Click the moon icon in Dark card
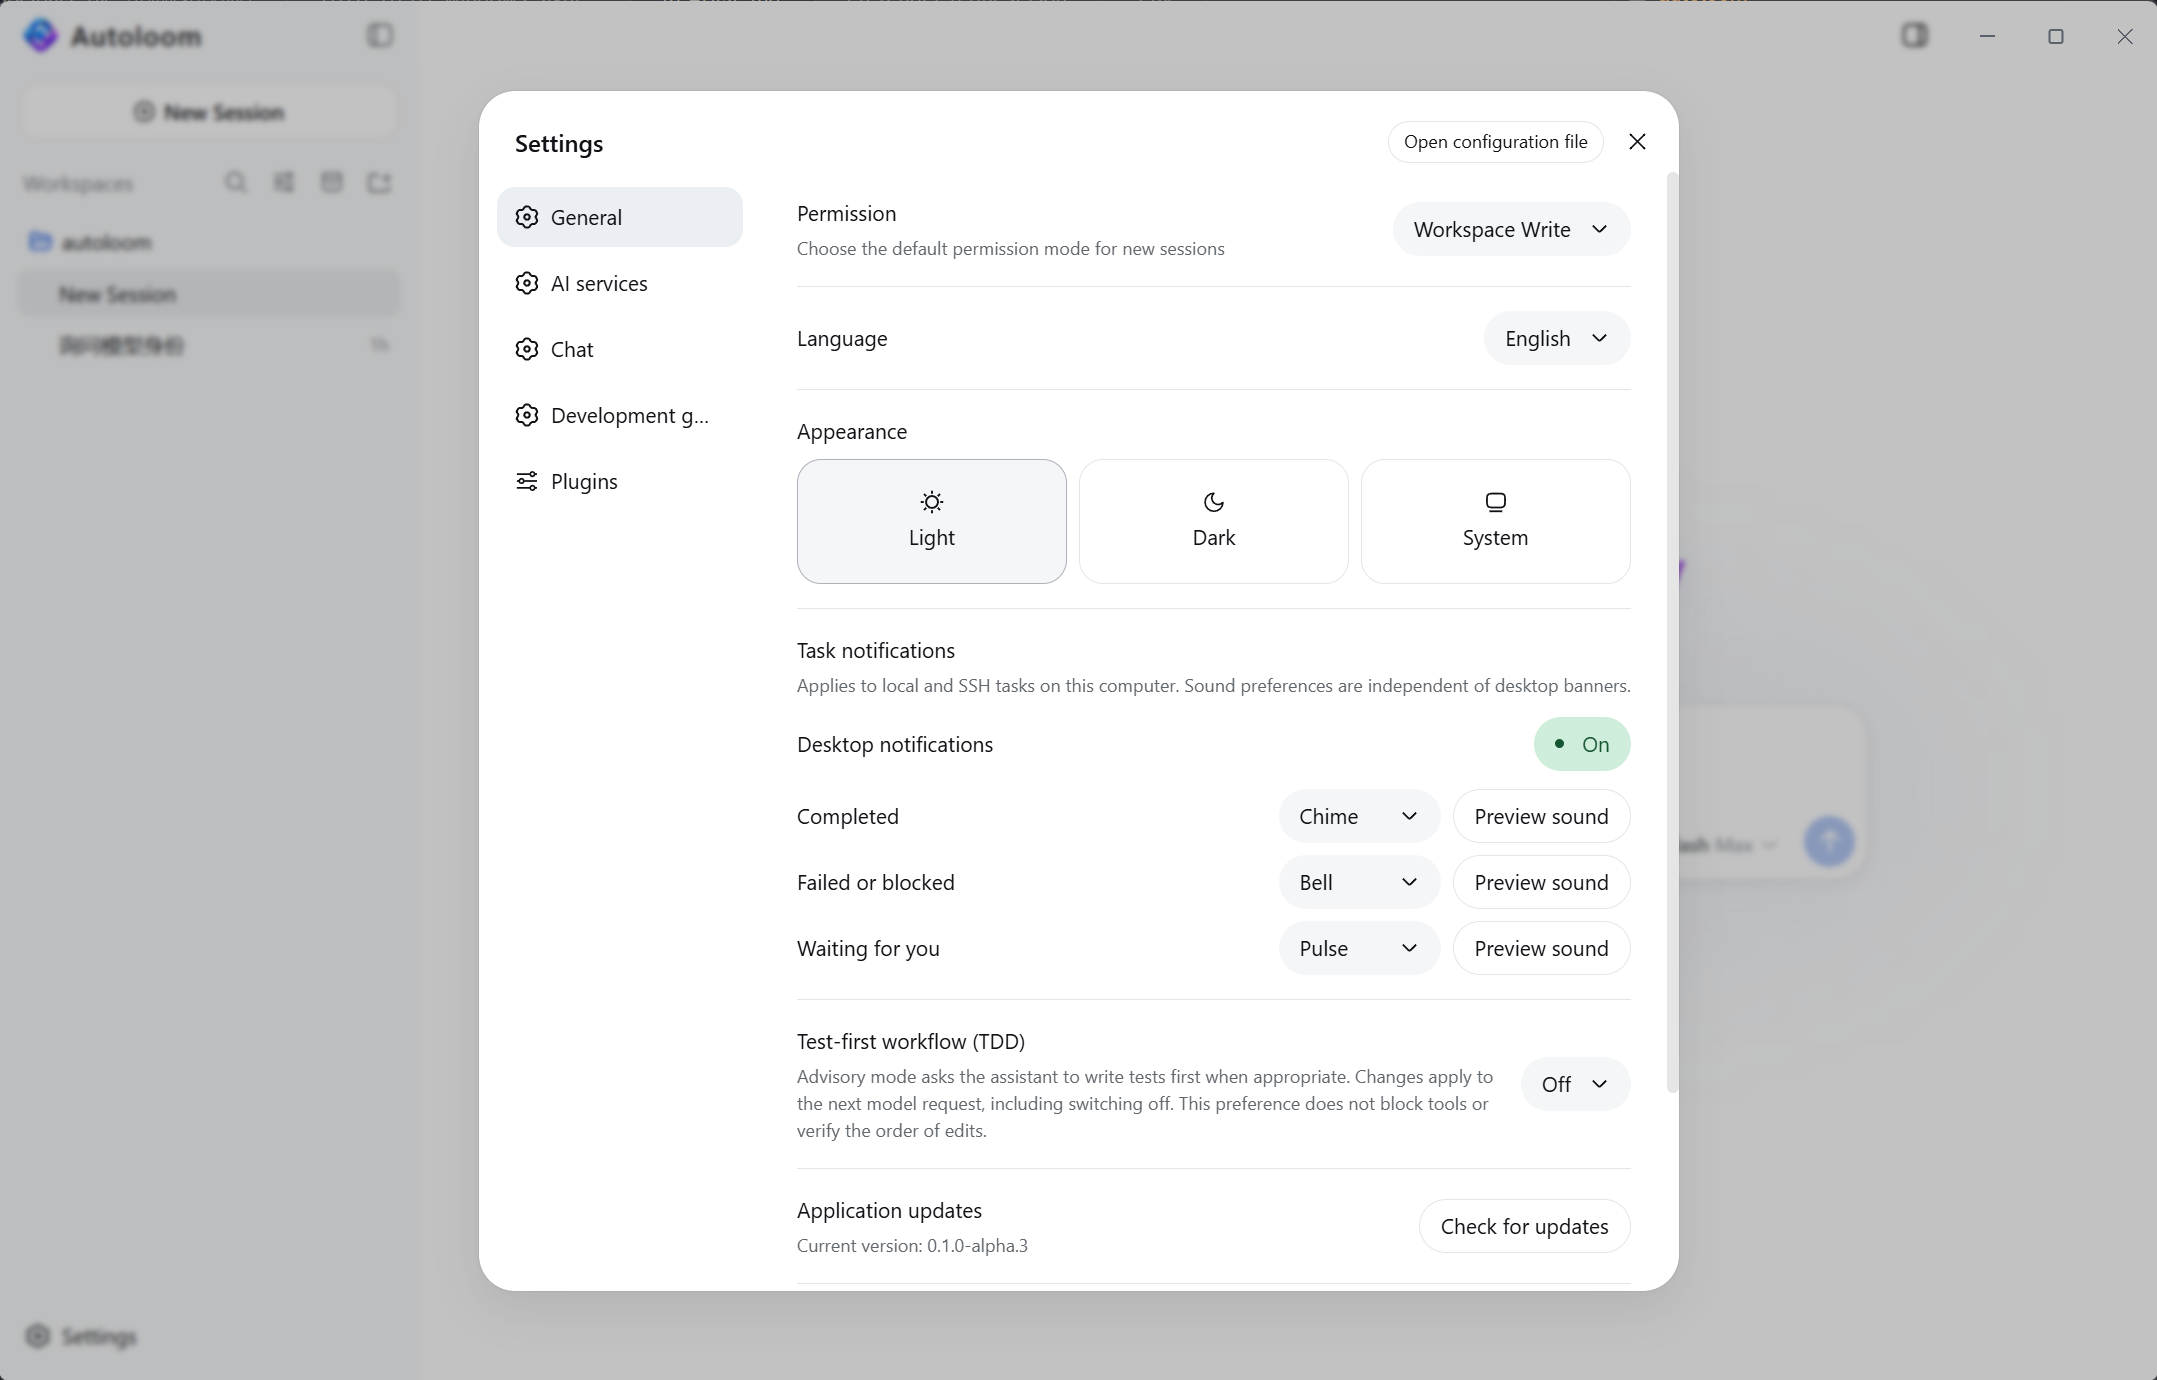Viewport: 2157px width, 1380px height. pyautogui.click(x=1214, y=502)
